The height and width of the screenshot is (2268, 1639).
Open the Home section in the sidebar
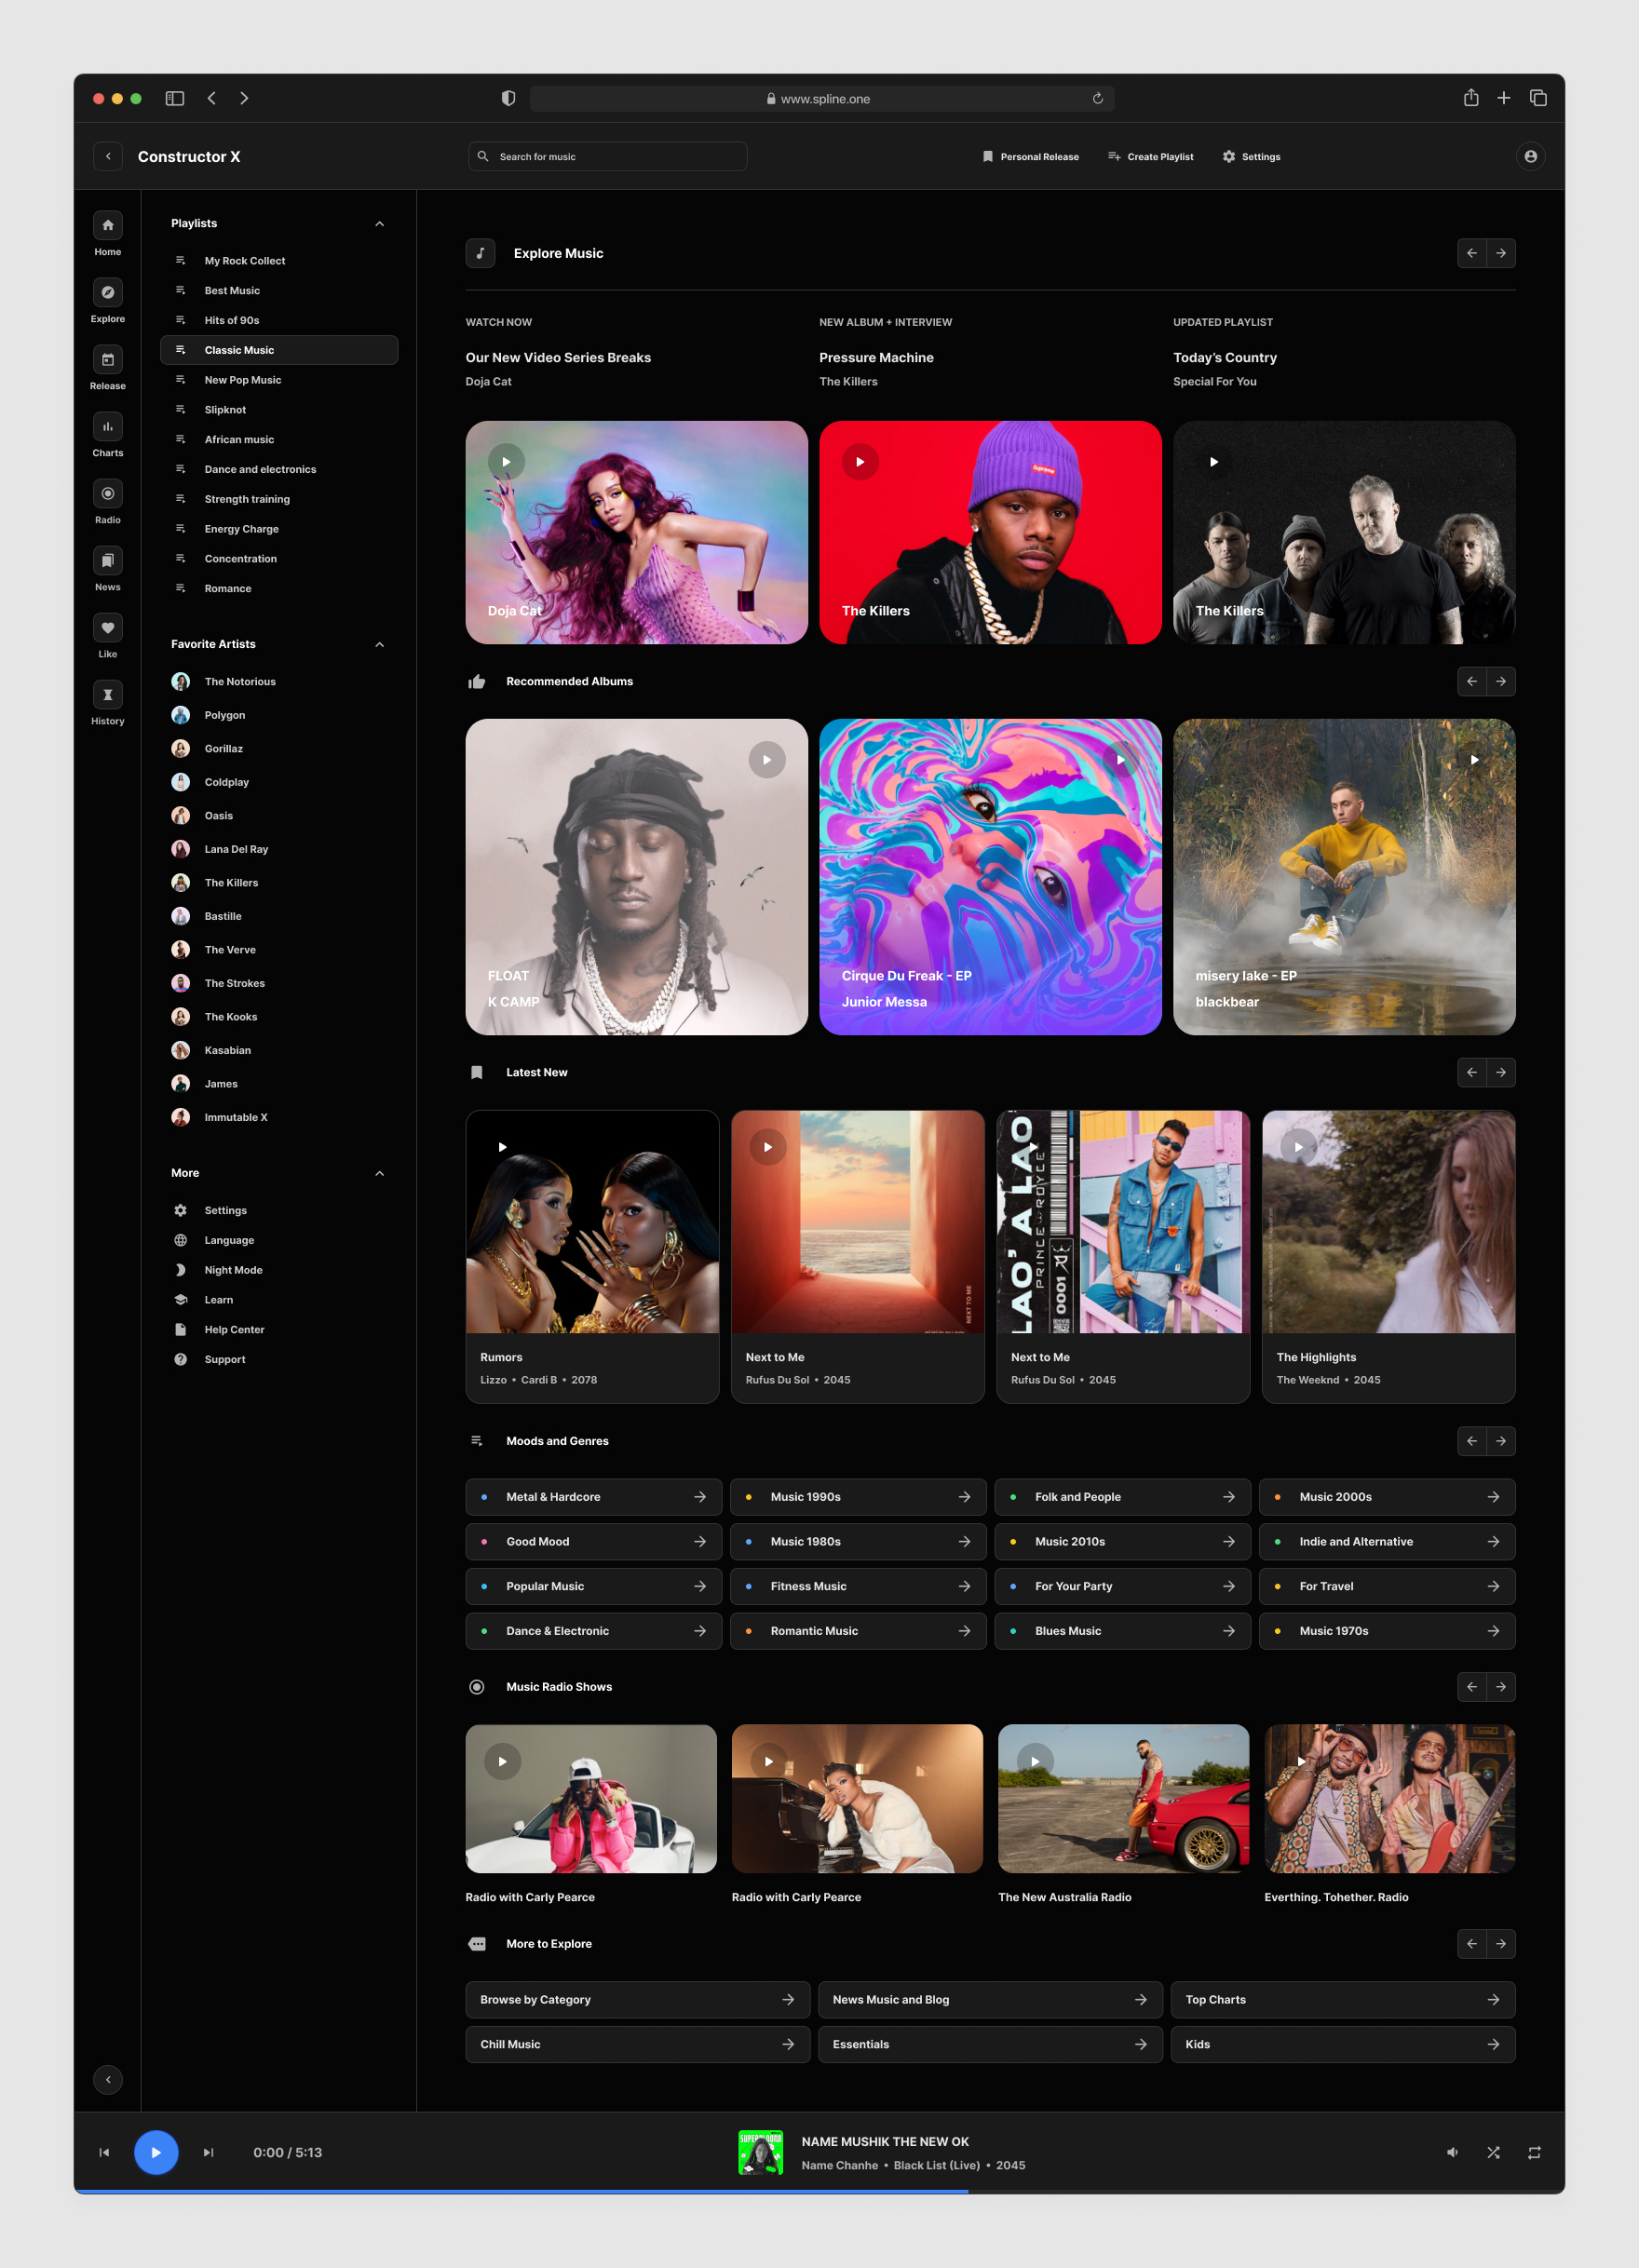pyautogui.click(x=108, y=225)
